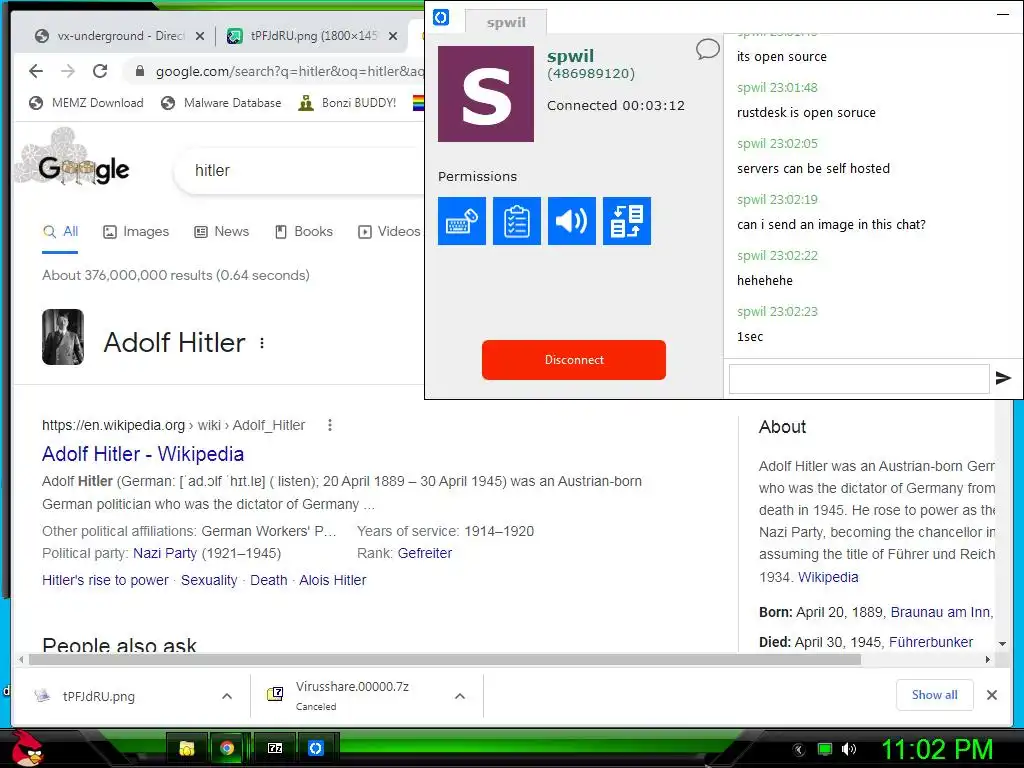Expand options for Virusshare.00000.7z download
Image resolution: width=1024 pixels, height=768 pixels.
pos(460,696)
